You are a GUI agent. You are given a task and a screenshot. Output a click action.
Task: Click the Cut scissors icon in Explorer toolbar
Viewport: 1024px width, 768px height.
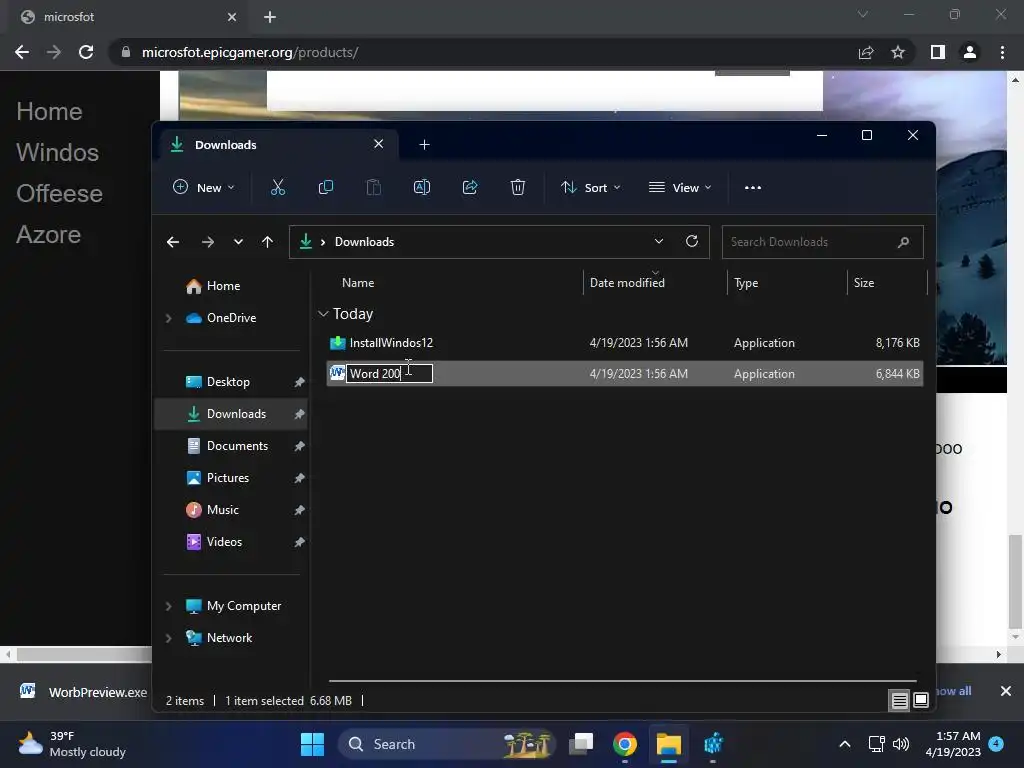(x=278, y=187)
